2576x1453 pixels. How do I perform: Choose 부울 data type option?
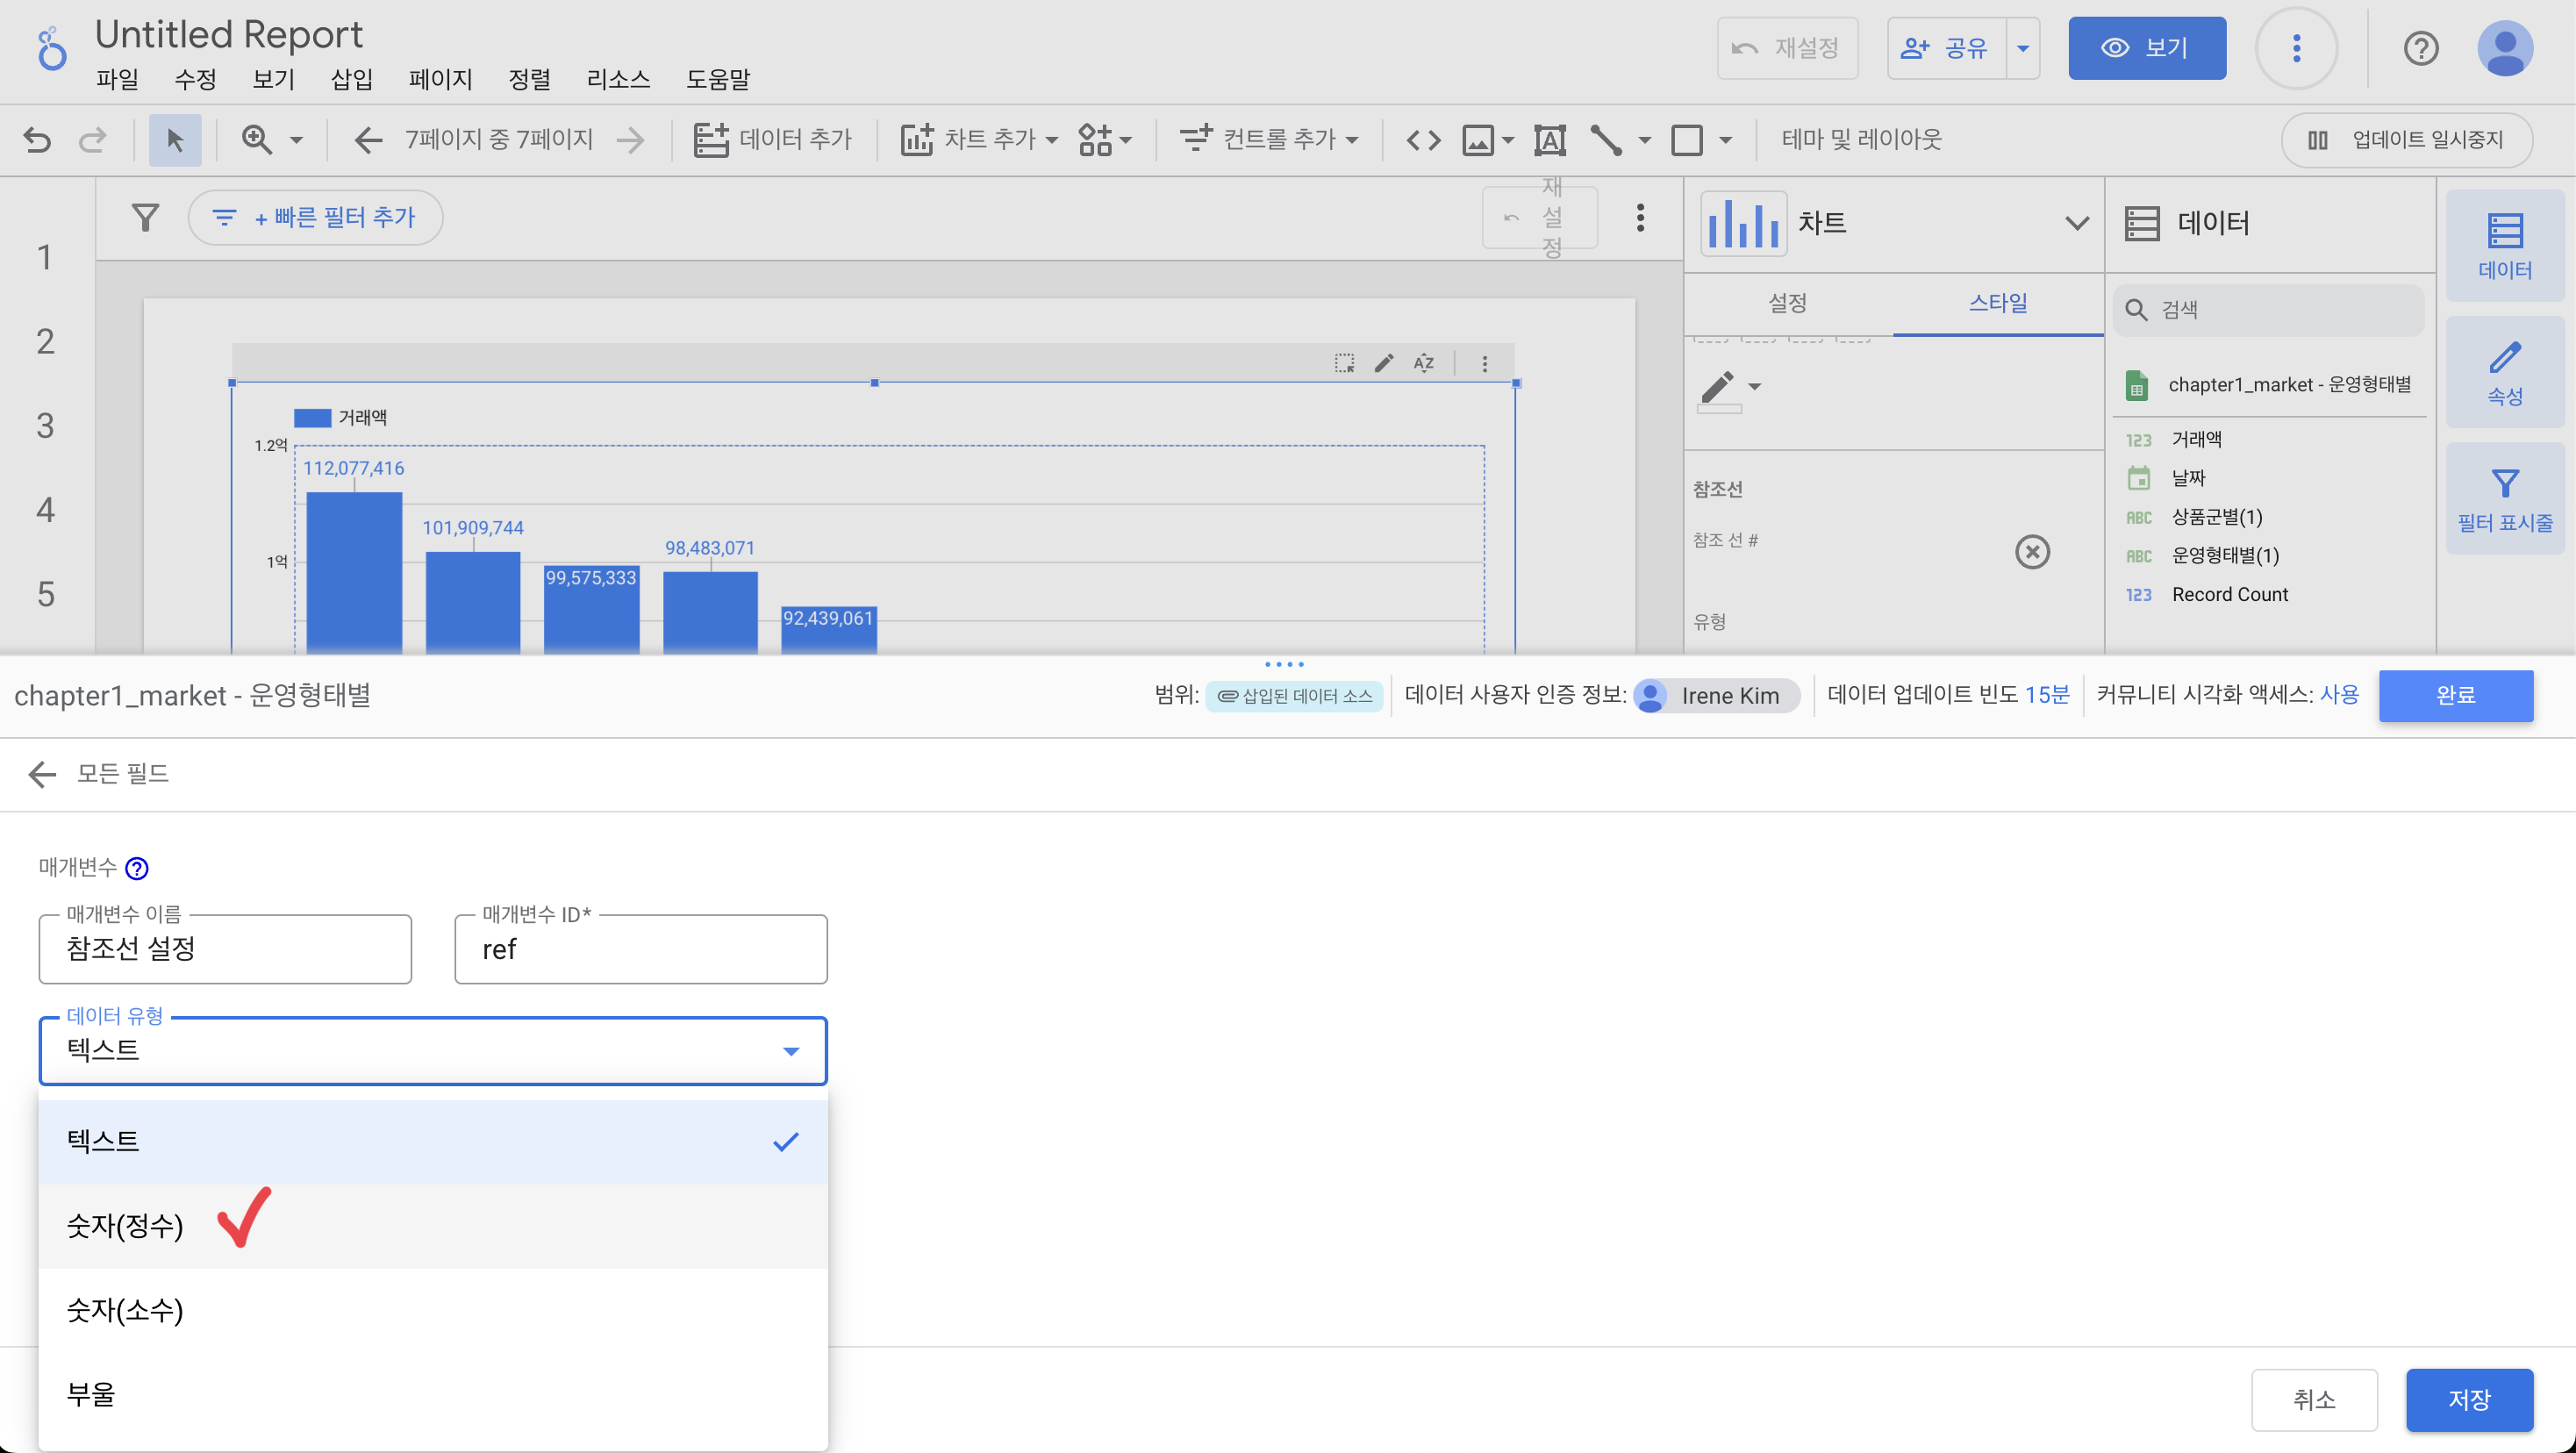[91, 1394]
